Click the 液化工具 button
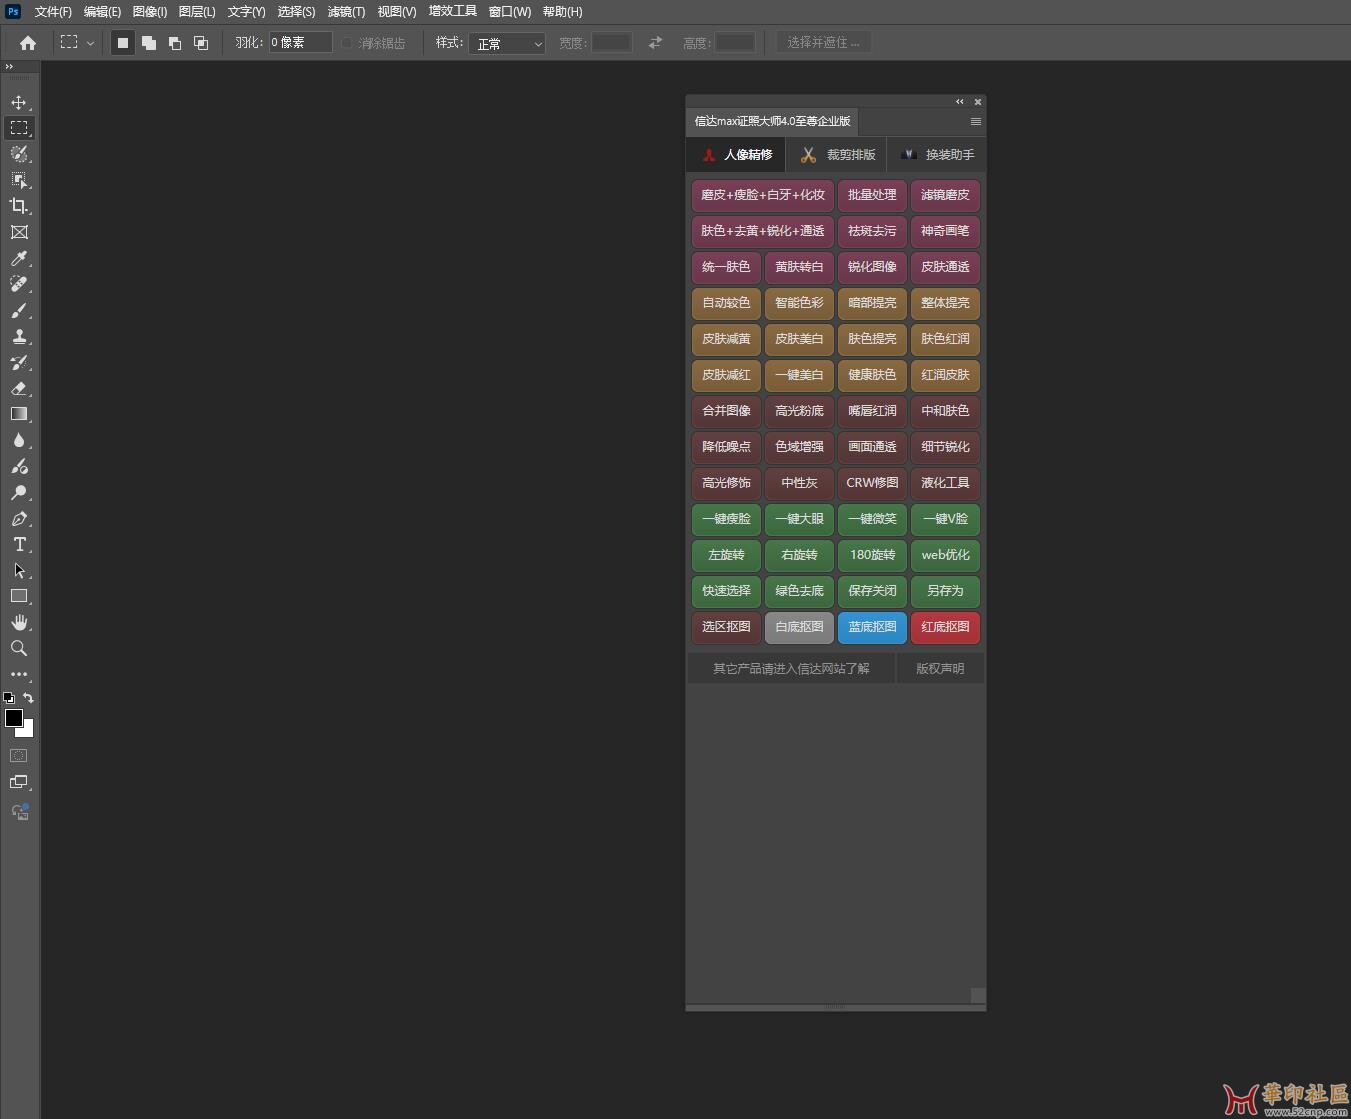Viewport: 1351px width, 1119px height. point(945,483)
